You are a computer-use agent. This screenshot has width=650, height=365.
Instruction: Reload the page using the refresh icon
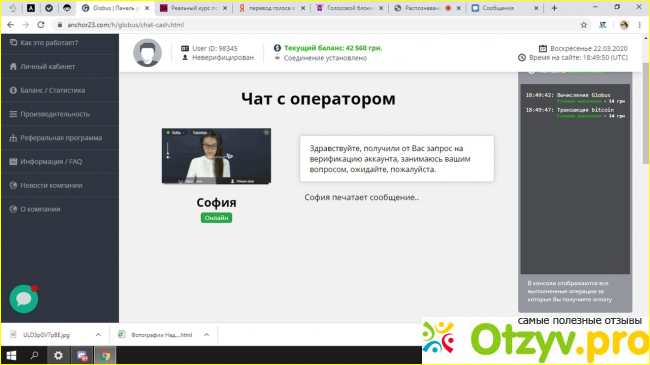pos(41,25)
